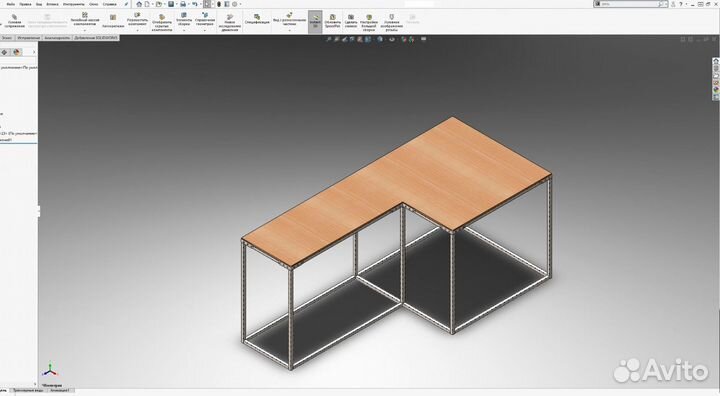The width and height of the screenshot is (720, 396).
Task: Click the Rebuild traffic light icon
Action: pyautogui.click(x=219, y=4)
